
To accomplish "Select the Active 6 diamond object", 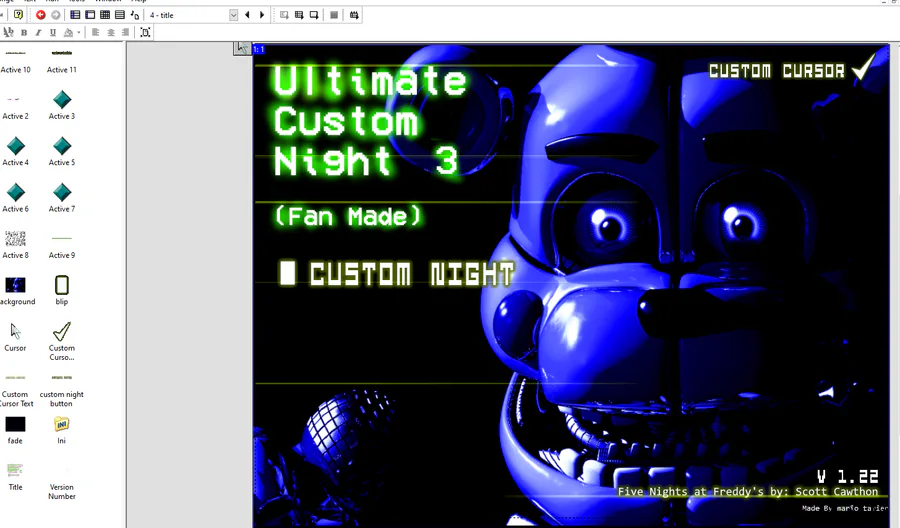I will point(15,192).
